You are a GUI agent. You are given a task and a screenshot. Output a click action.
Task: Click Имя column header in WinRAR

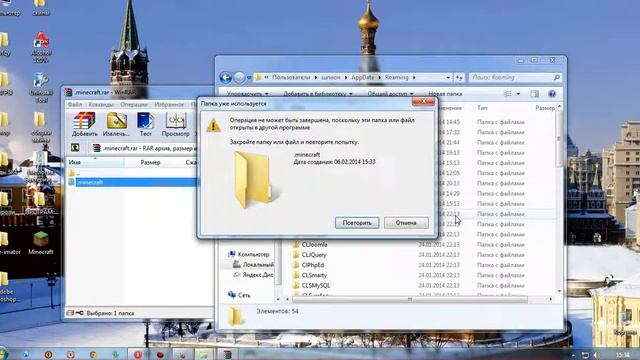click(x=96, y=162)
